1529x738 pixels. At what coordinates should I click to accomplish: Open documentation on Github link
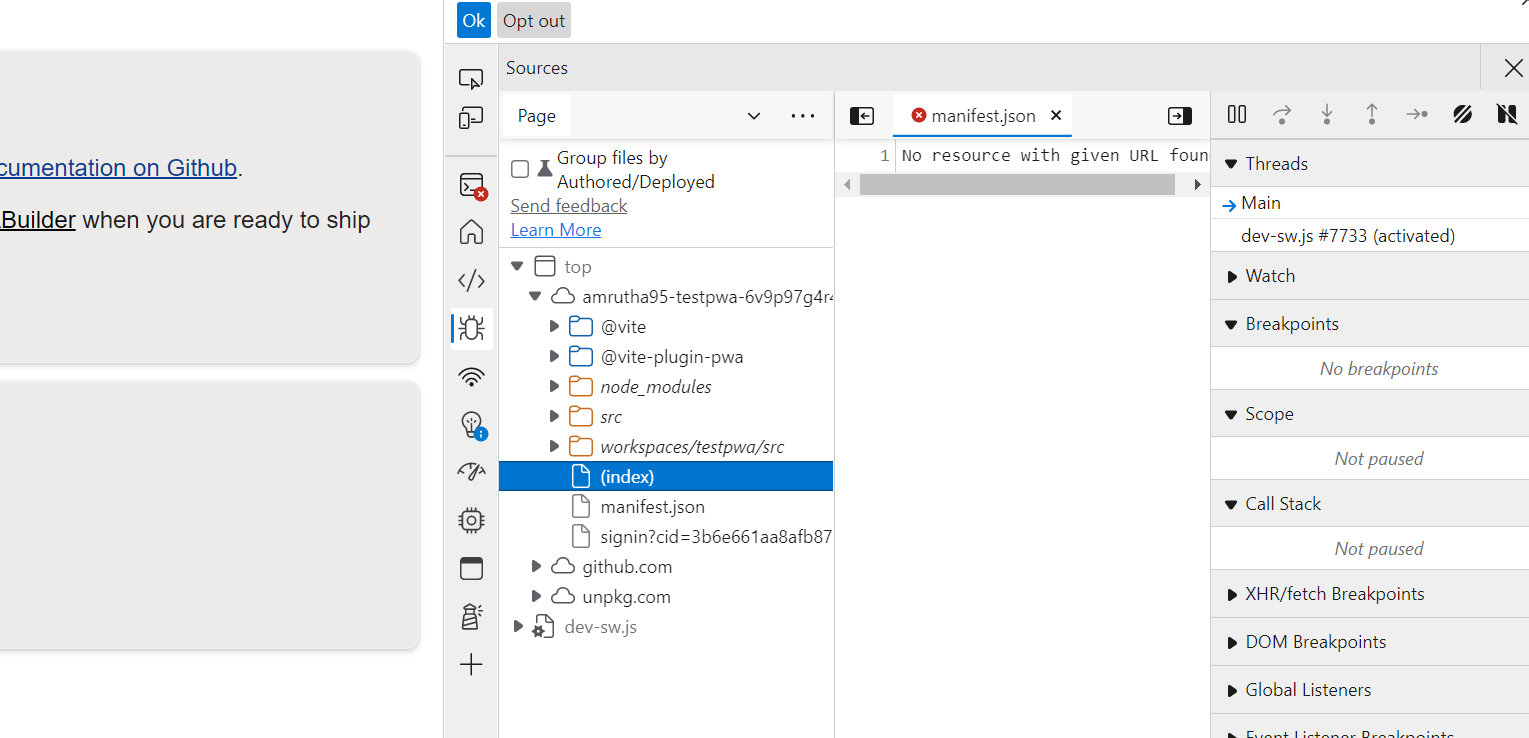118,168
